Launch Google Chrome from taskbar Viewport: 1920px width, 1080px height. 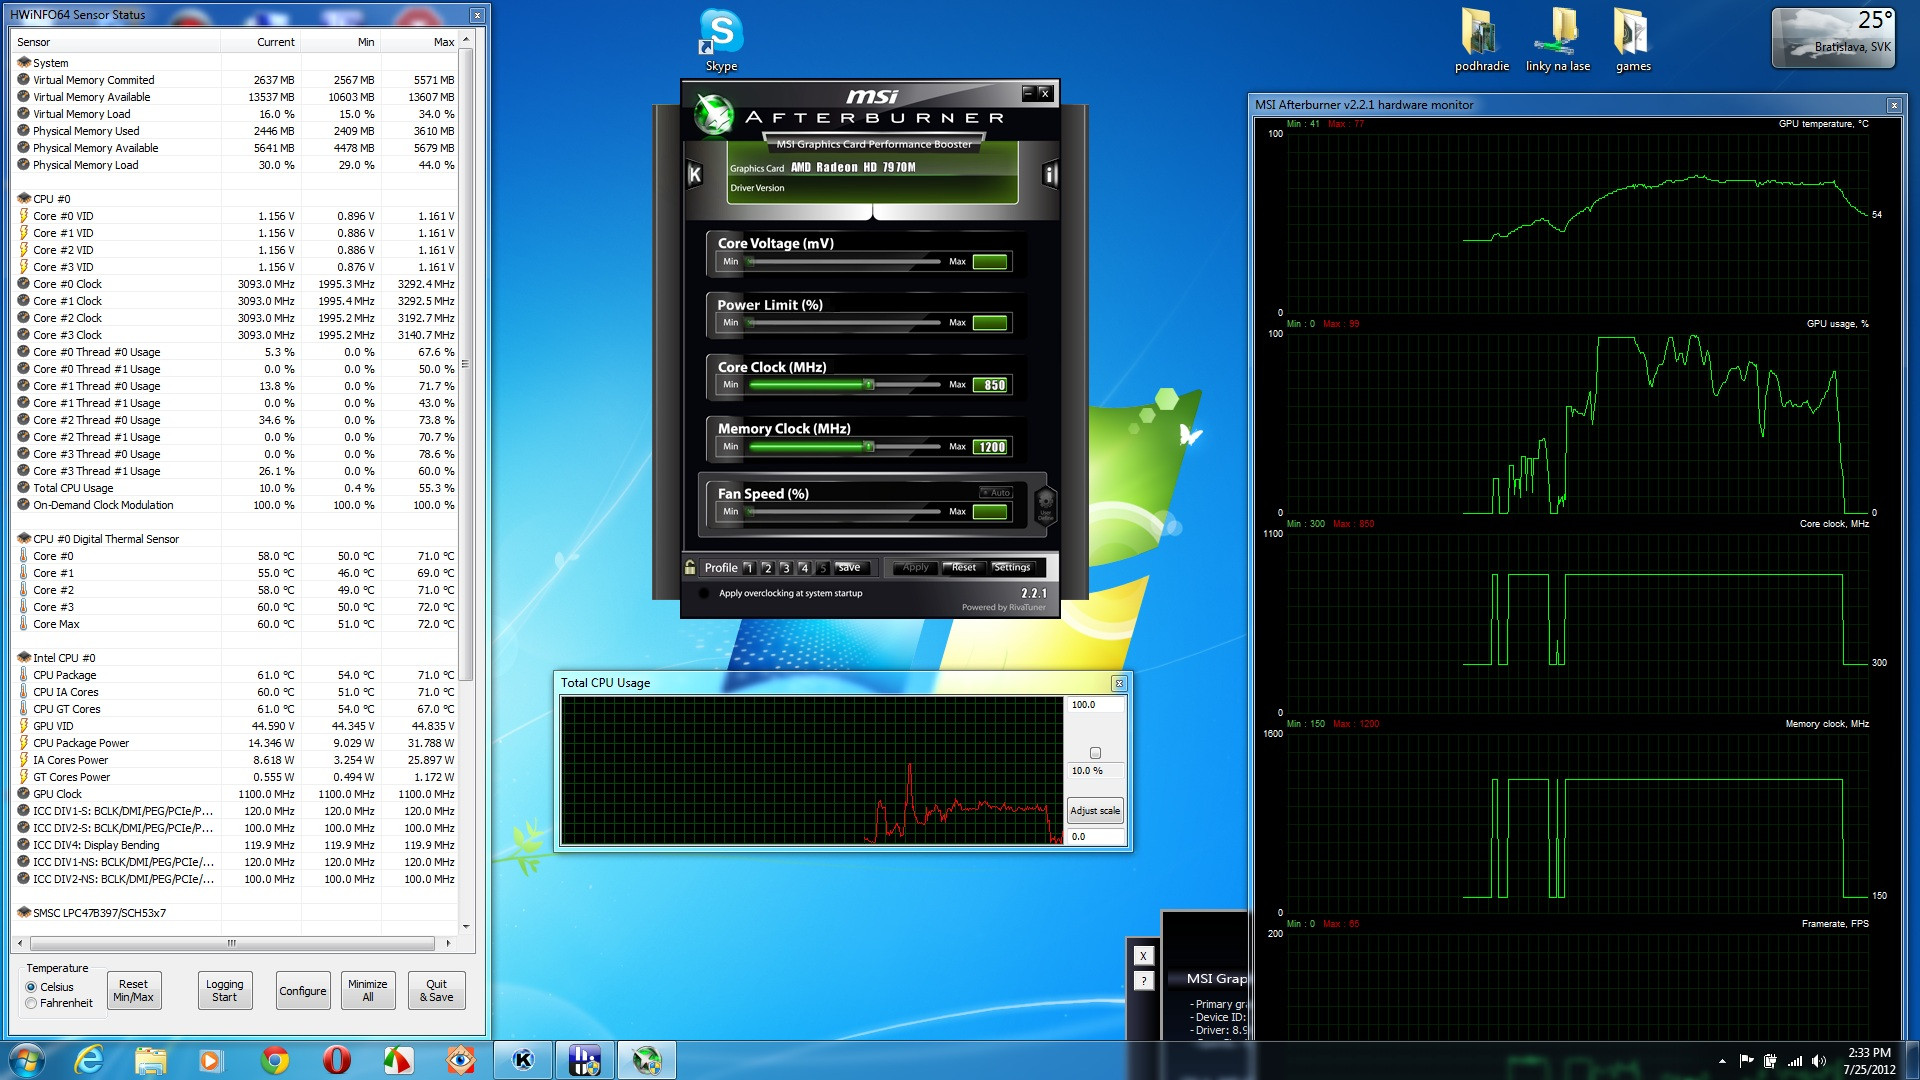[x=275, y=1060]
